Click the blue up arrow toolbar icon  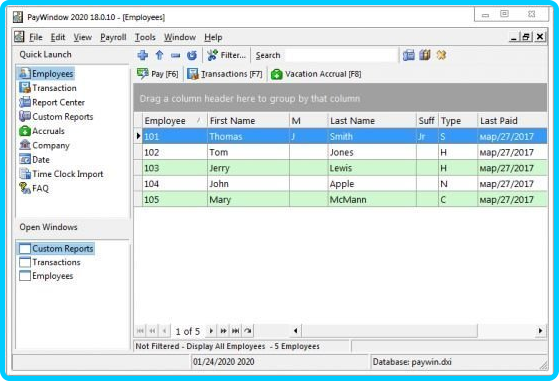(x=159, y=55)
